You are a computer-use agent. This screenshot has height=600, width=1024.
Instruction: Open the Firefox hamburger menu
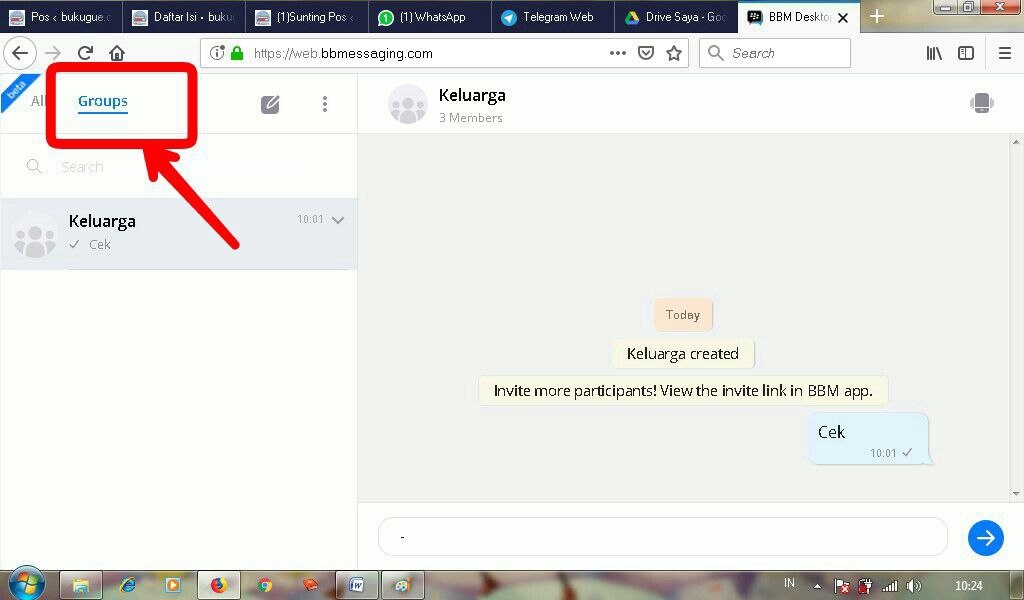pyautogui.click(x=1005, y=54)
